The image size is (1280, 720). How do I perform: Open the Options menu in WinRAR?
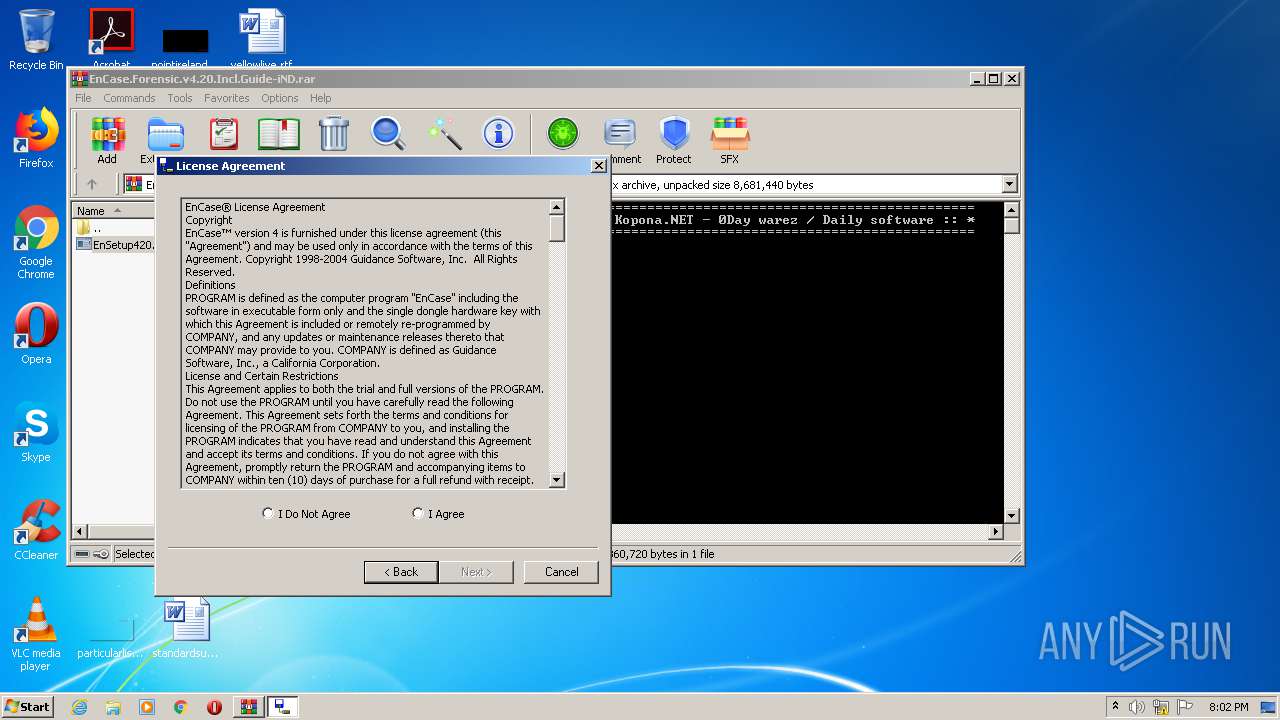(x=280, y=98)
